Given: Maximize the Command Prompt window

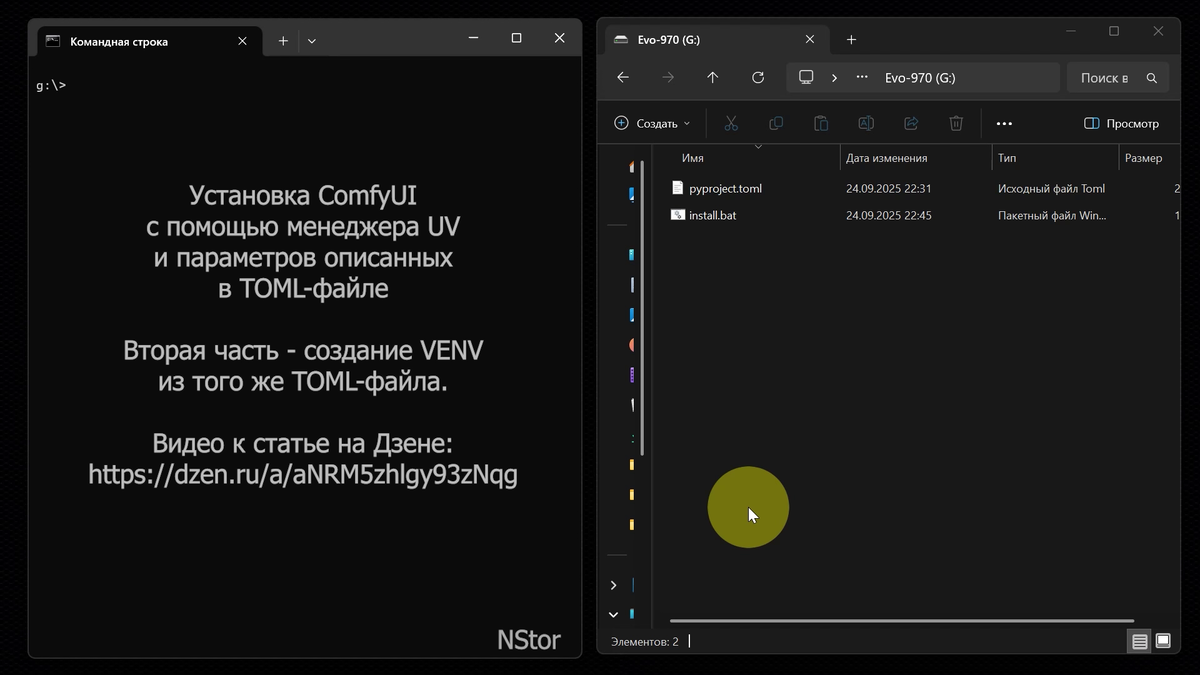Looking at the screenshot, I should point(516,39).
